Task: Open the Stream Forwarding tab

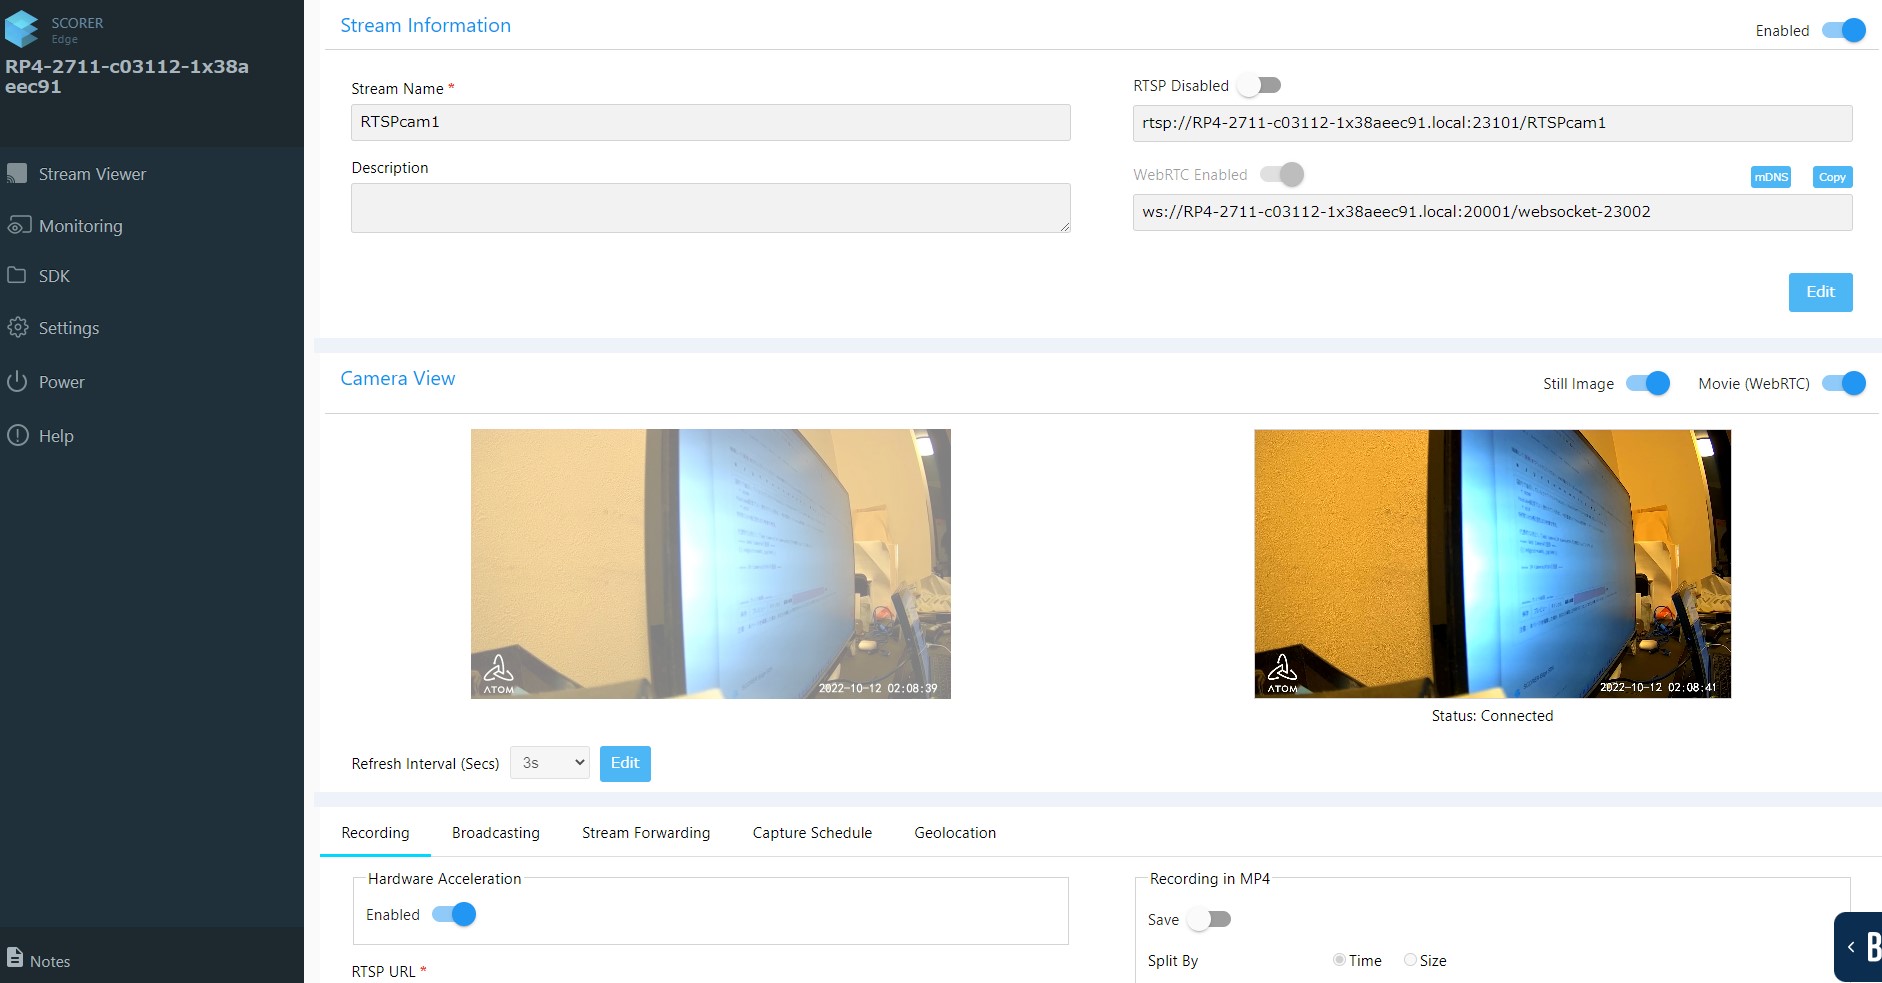Action: pyautogui.click(x=646, y=833)
